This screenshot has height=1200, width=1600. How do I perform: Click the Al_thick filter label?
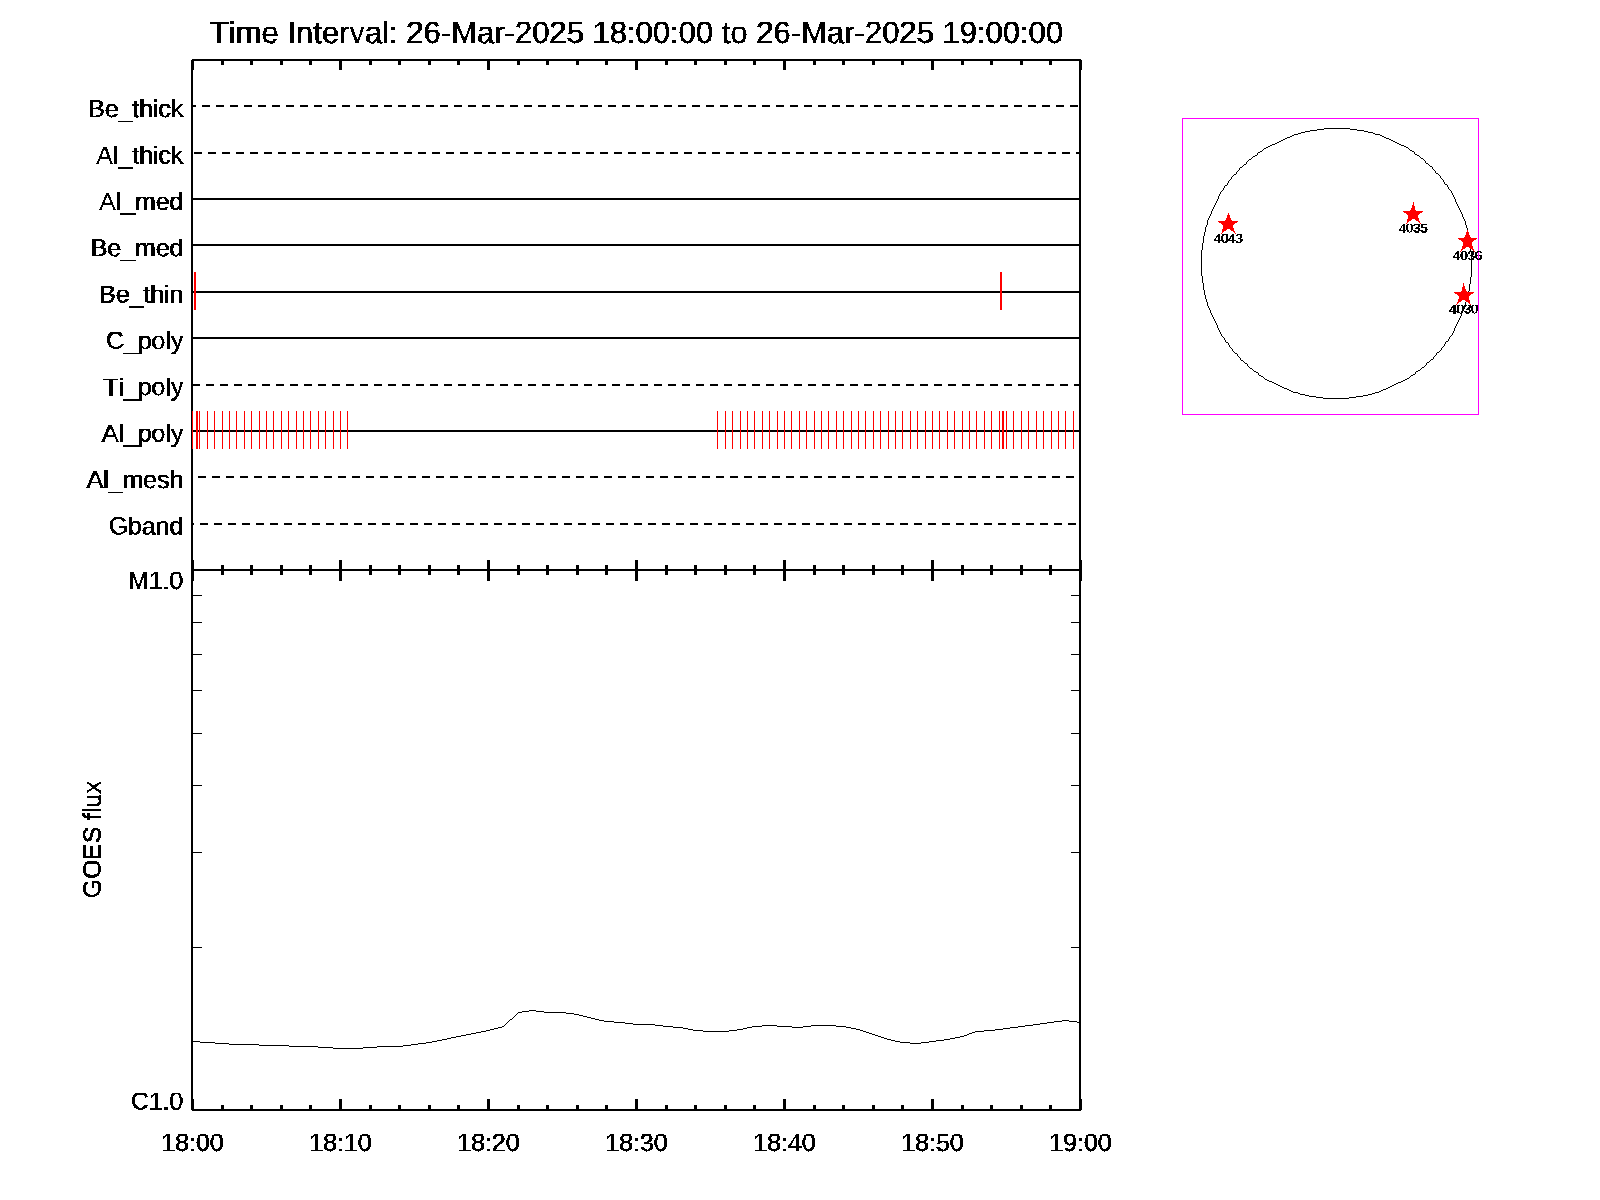coord(140,156)
